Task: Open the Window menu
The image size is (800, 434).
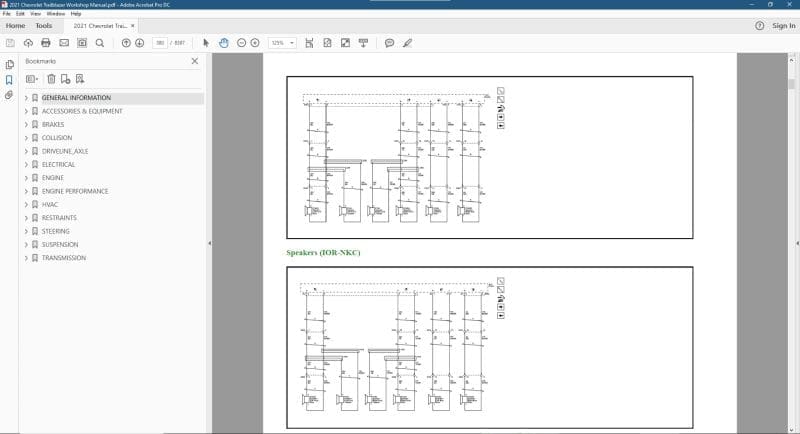Action: [56, 14]
